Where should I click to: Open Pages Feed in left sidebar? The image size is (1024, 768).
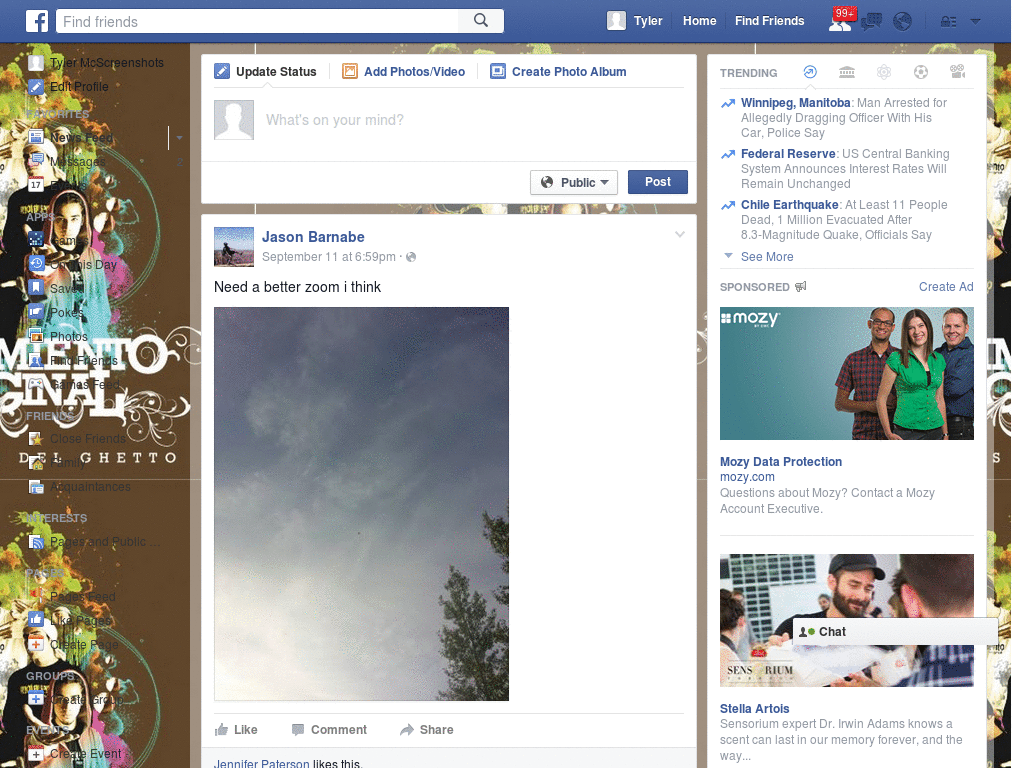click(82, 597)
